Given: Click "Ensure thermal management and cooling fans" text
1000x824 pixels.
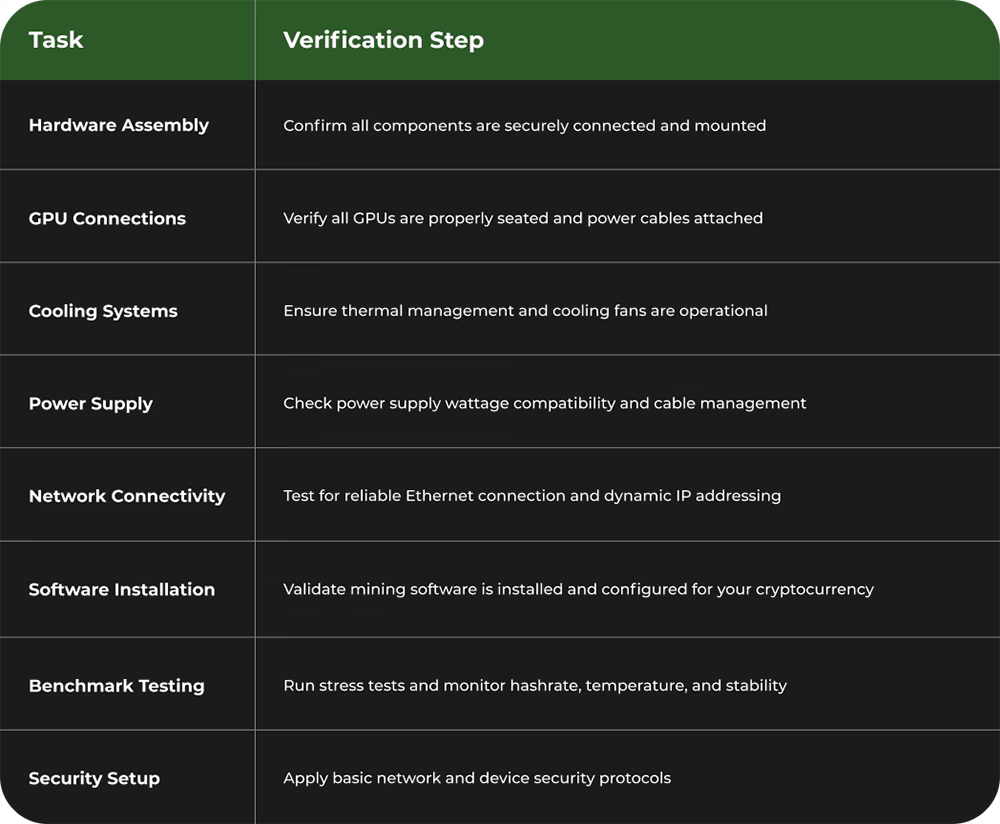Looking at the screenshot, I should 465,311.
